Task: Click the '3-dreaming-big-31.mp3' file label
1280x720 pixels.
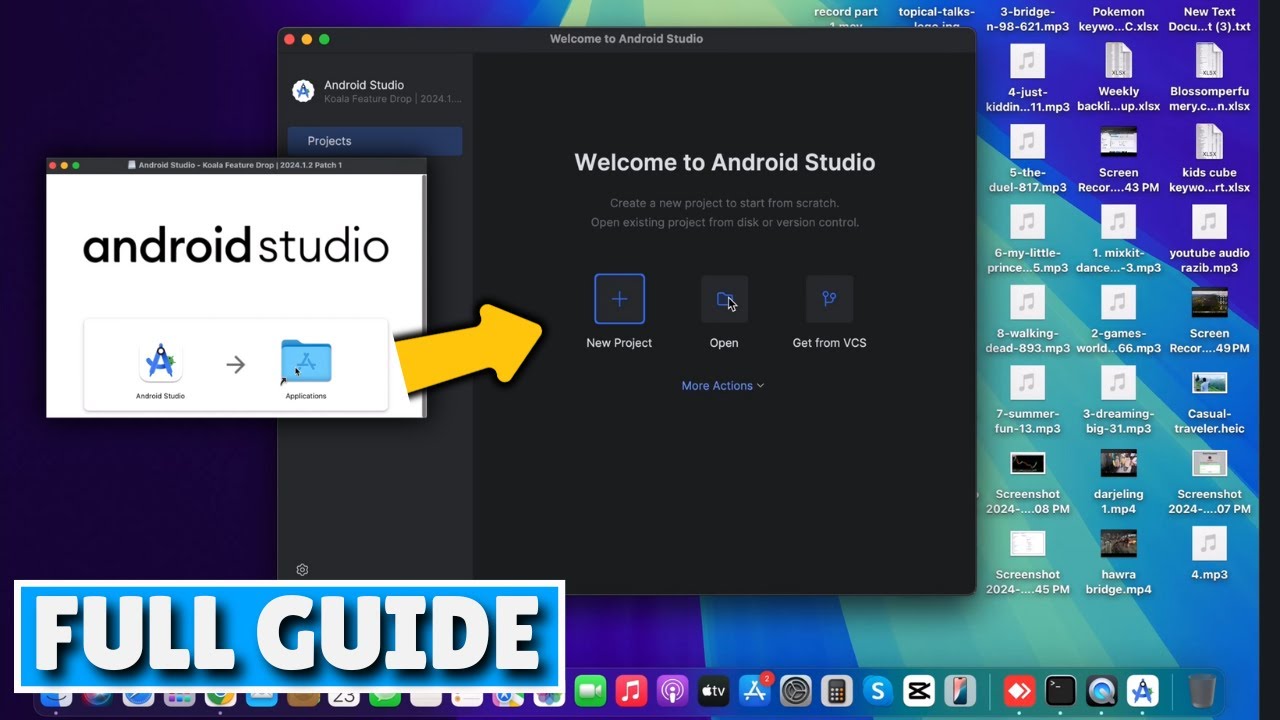Action: point(1118,421)
